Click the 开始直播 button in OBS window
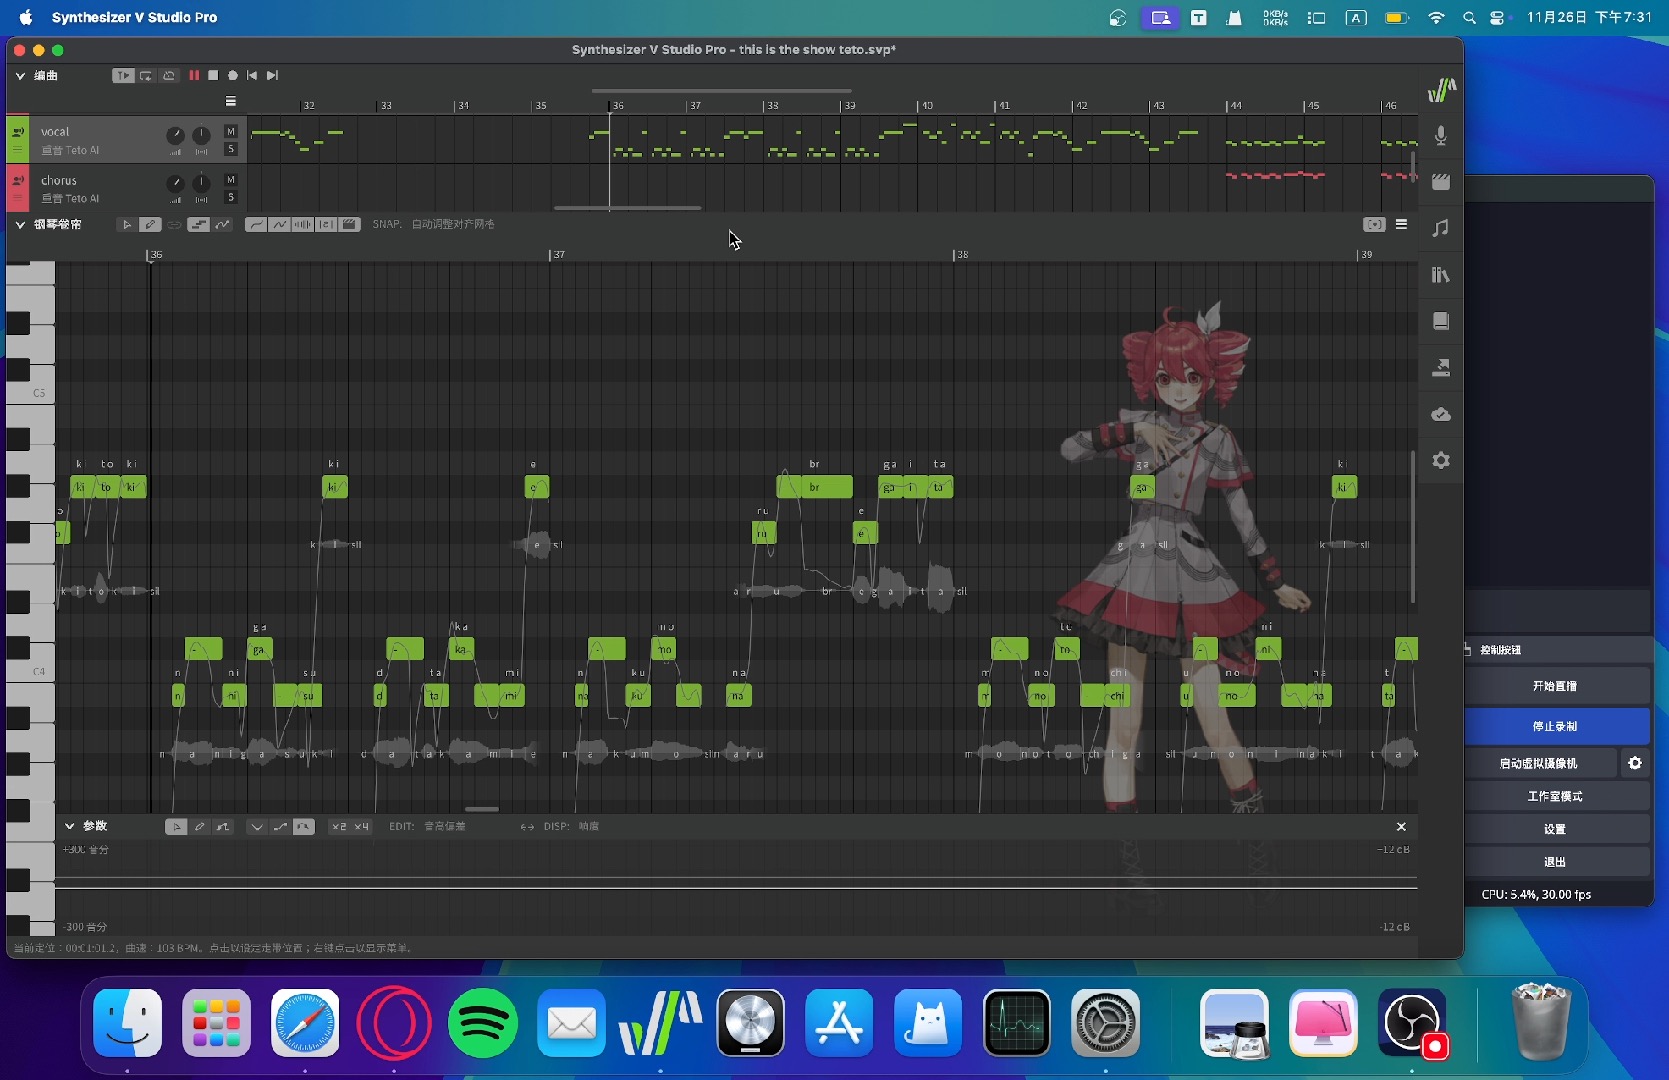1669x1080 pixels. click(x=1557, y=686)
